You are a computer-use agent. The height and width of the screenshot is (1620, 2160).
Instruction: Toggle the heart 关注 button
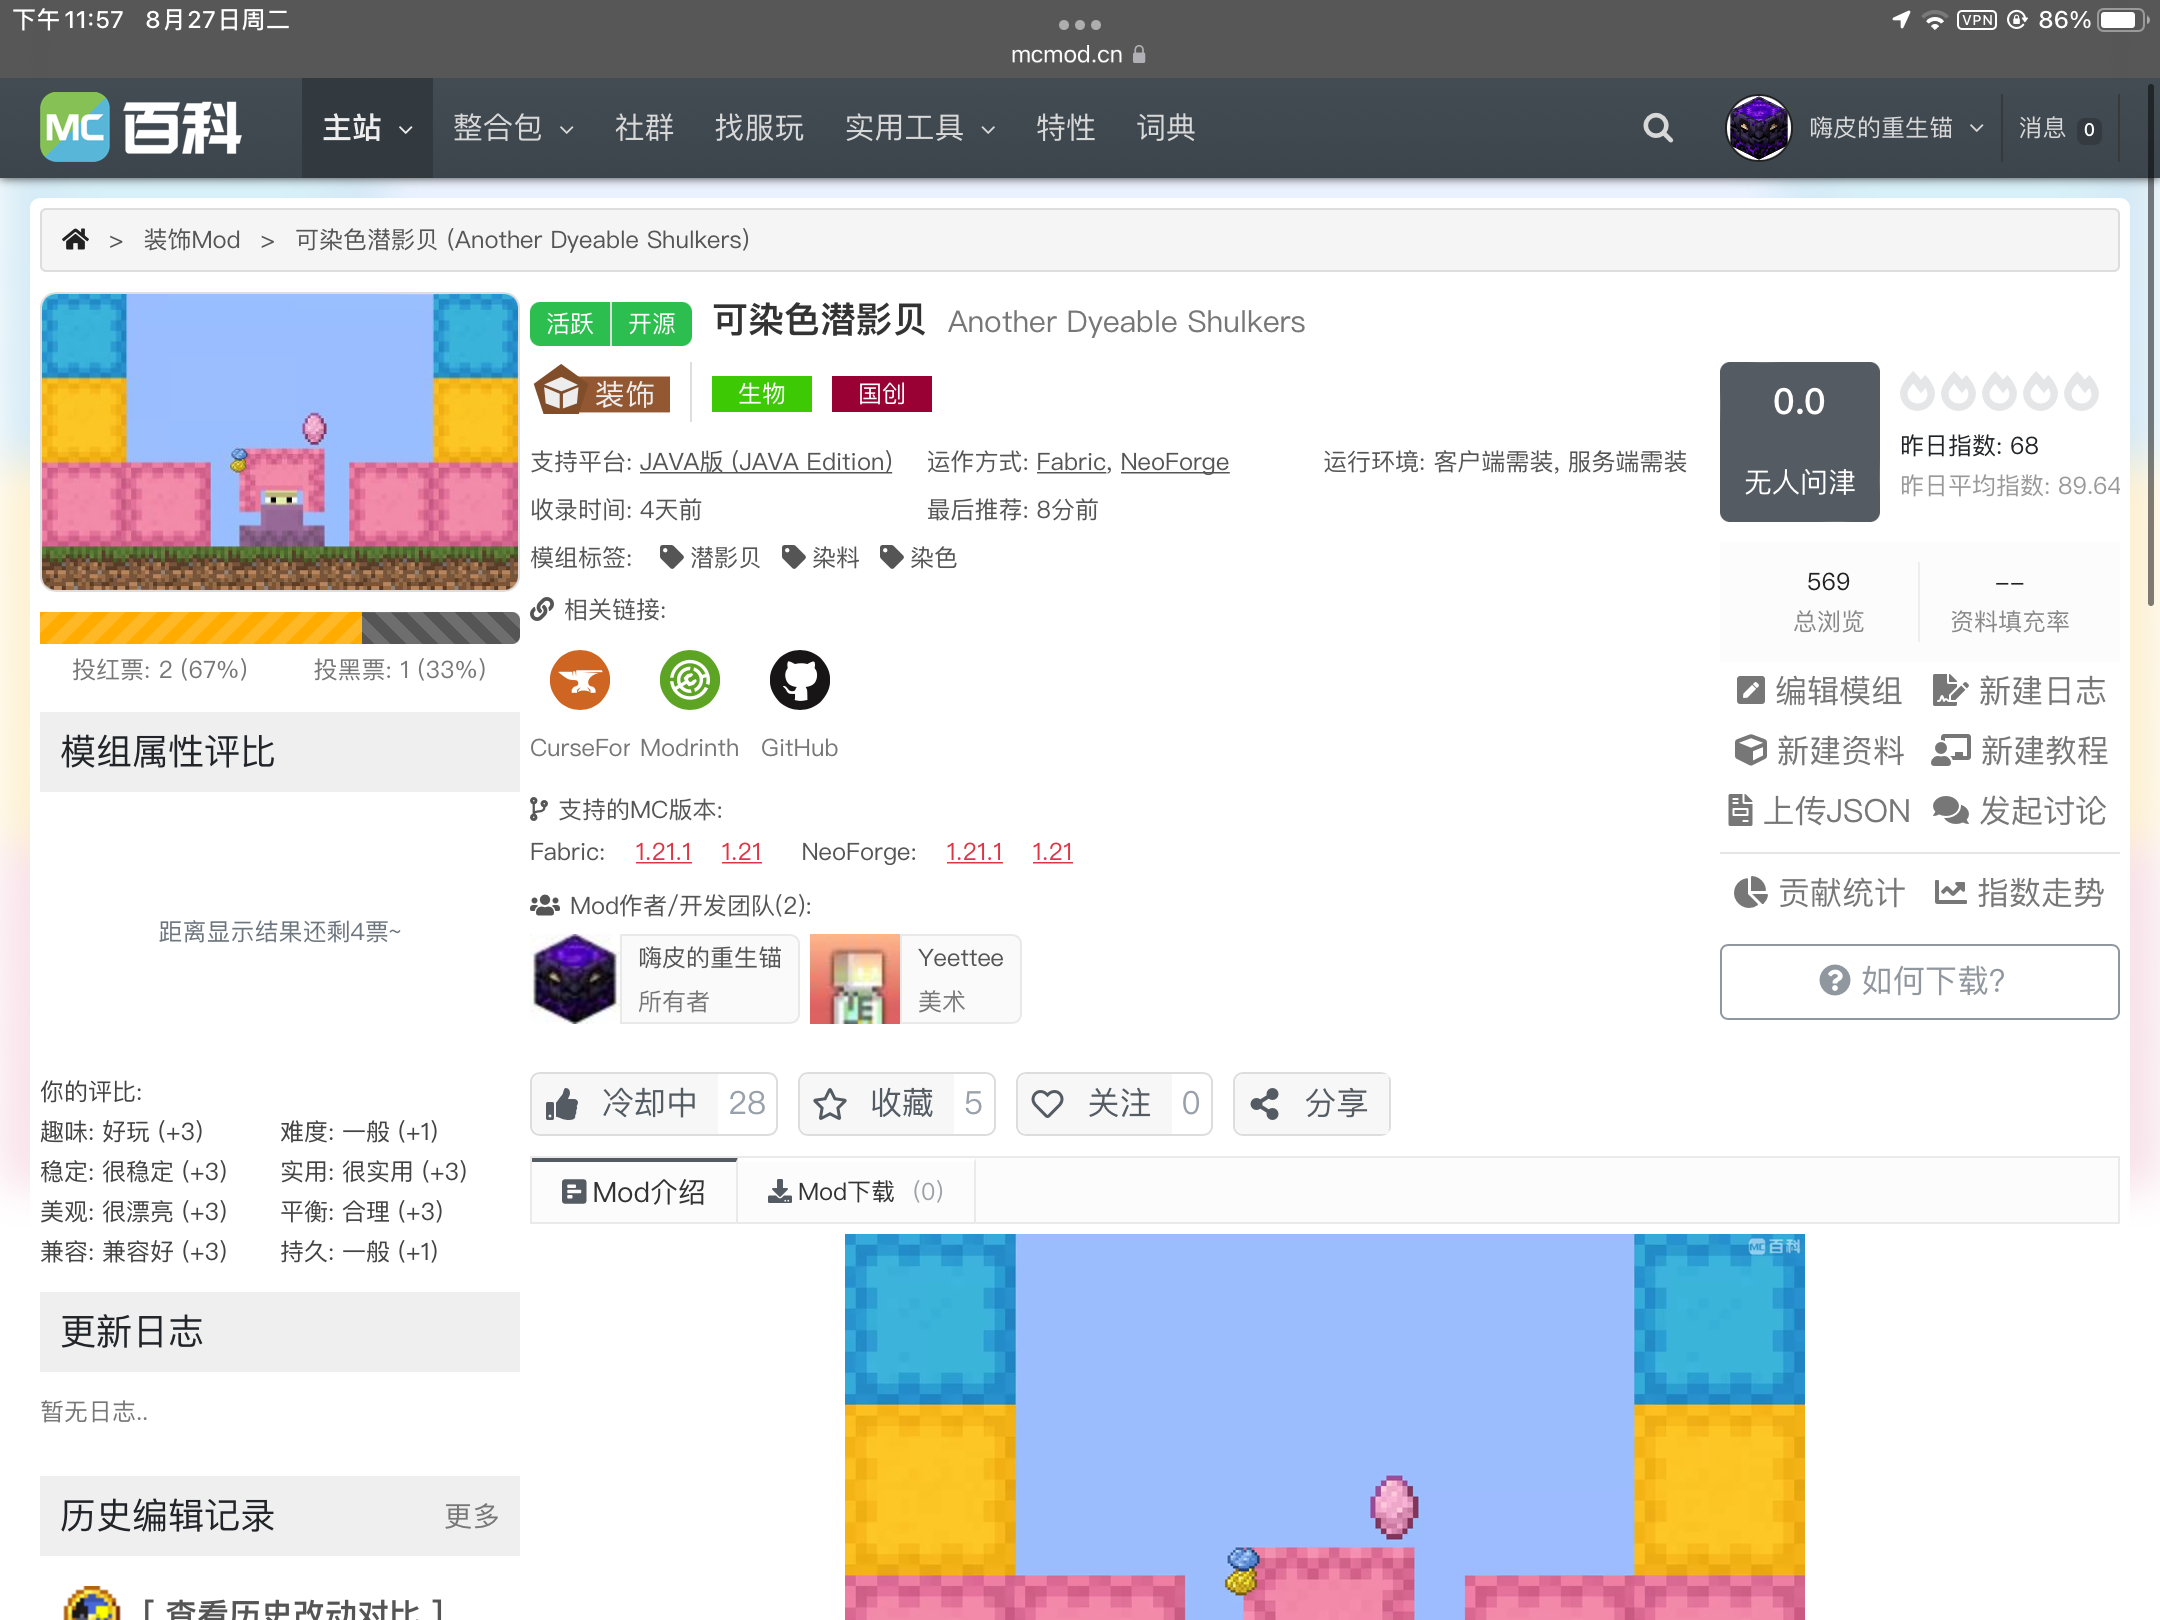click(x=1114, y=1104)
